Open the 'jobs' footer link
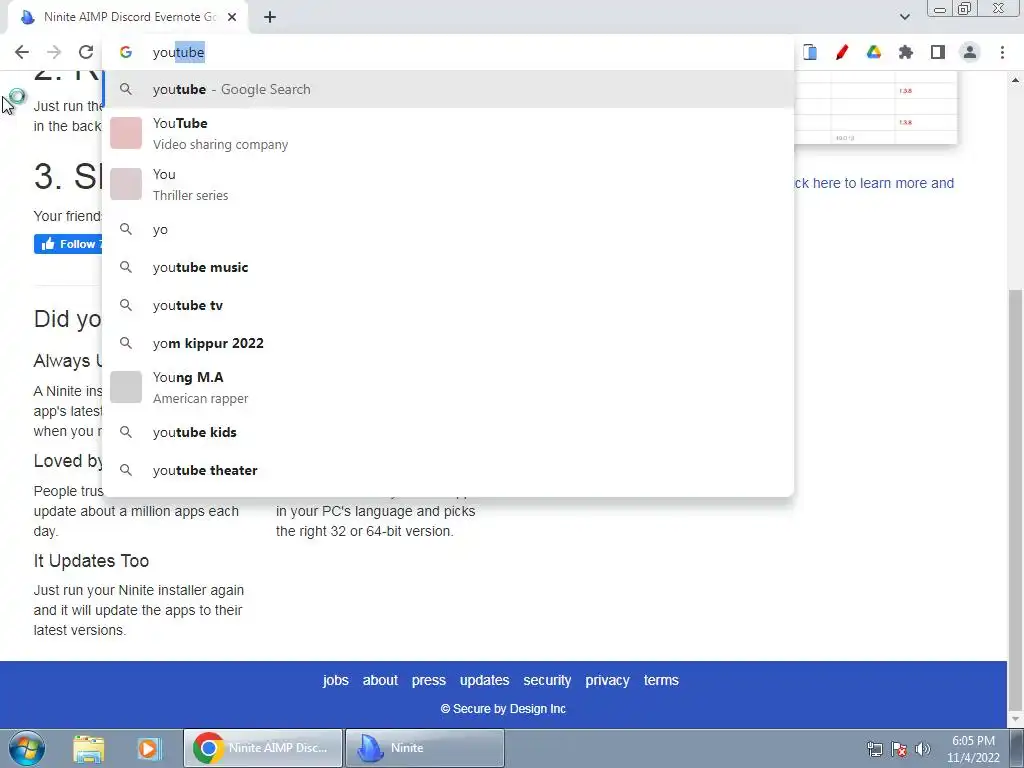Viewport: 1024px width, 768px height. coord(336,680)
